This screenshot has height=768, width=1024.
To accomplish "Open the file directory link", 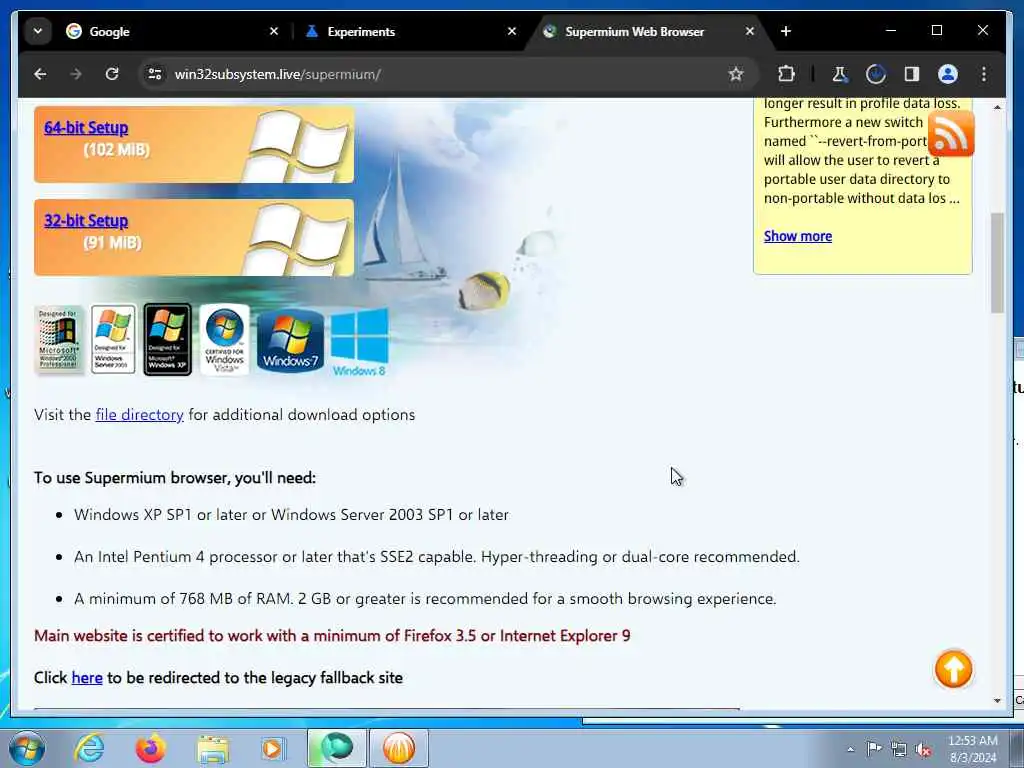I will click(139, 415).
